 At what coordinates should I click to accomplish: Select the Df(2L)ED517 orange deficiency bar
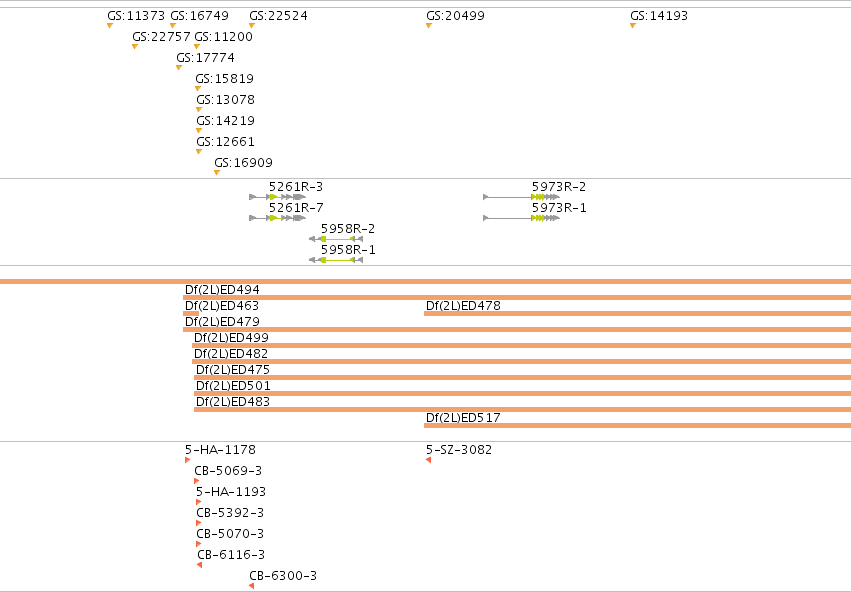[x=637, y=425]
